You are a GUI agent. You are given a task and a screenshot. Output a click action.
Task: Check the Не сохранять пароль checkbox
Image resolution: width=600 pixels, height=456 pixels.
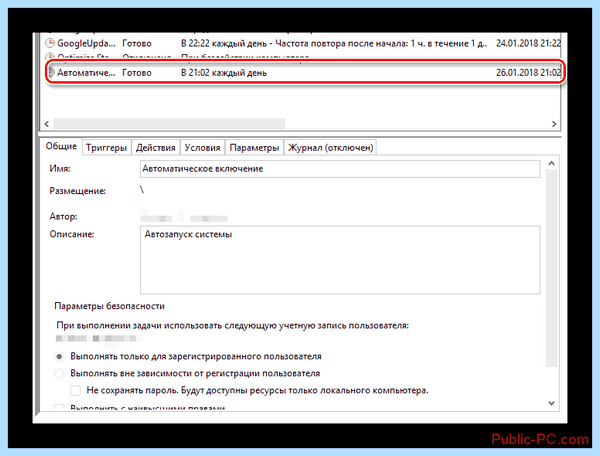pos(75,390)
